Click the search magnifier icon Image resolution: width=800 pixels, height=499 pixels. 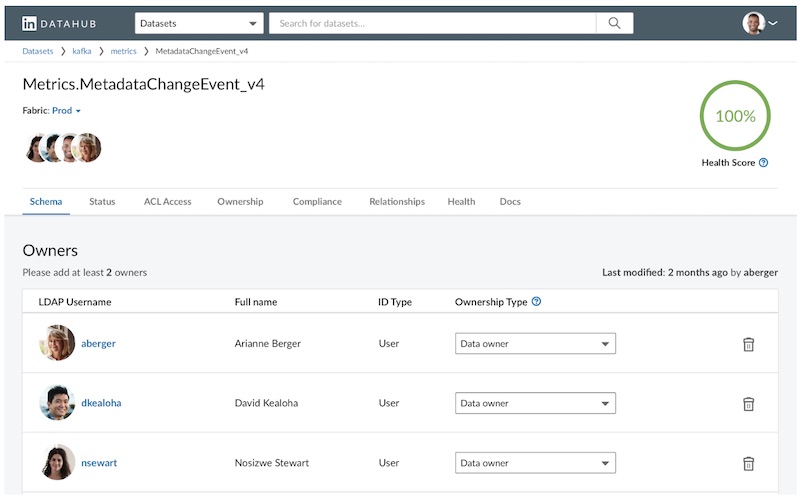point(614,23)
